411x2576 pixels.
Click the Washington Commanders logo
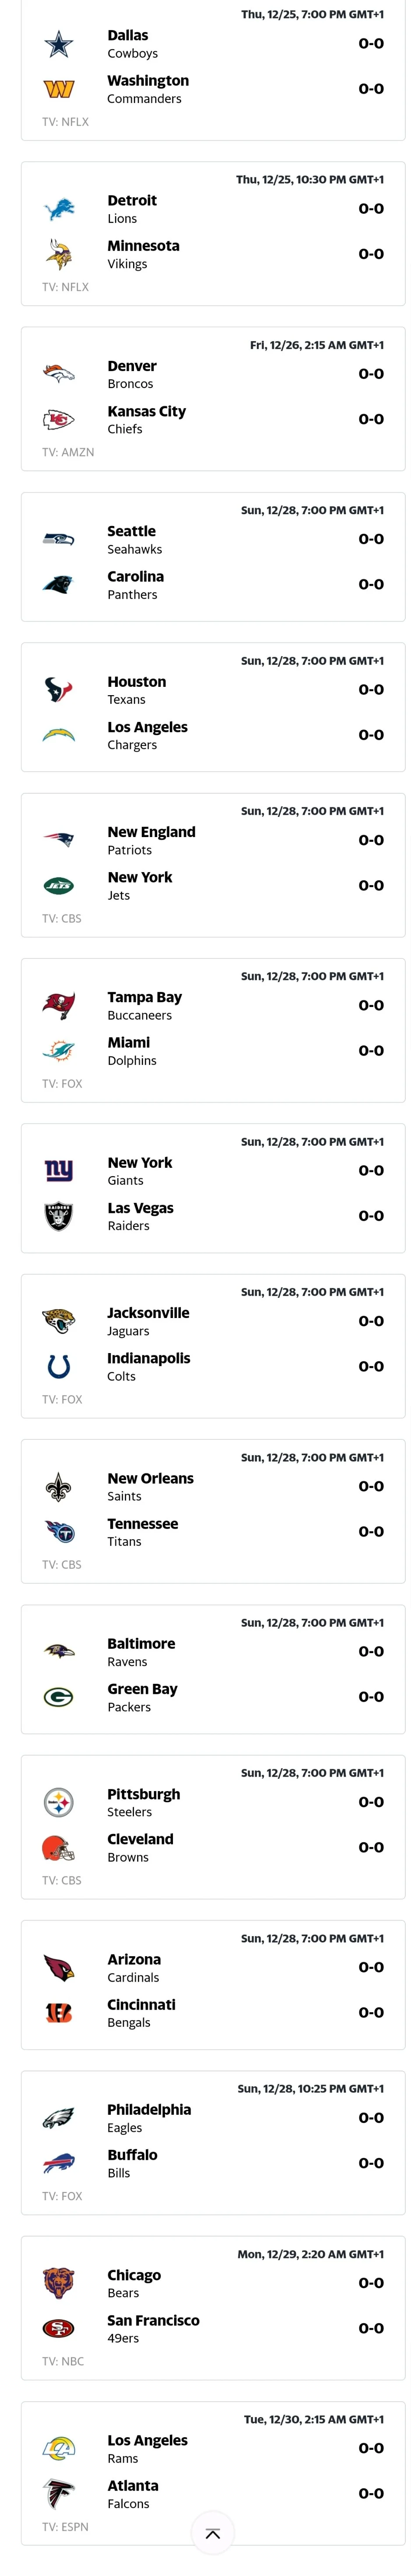coord(59,89)
